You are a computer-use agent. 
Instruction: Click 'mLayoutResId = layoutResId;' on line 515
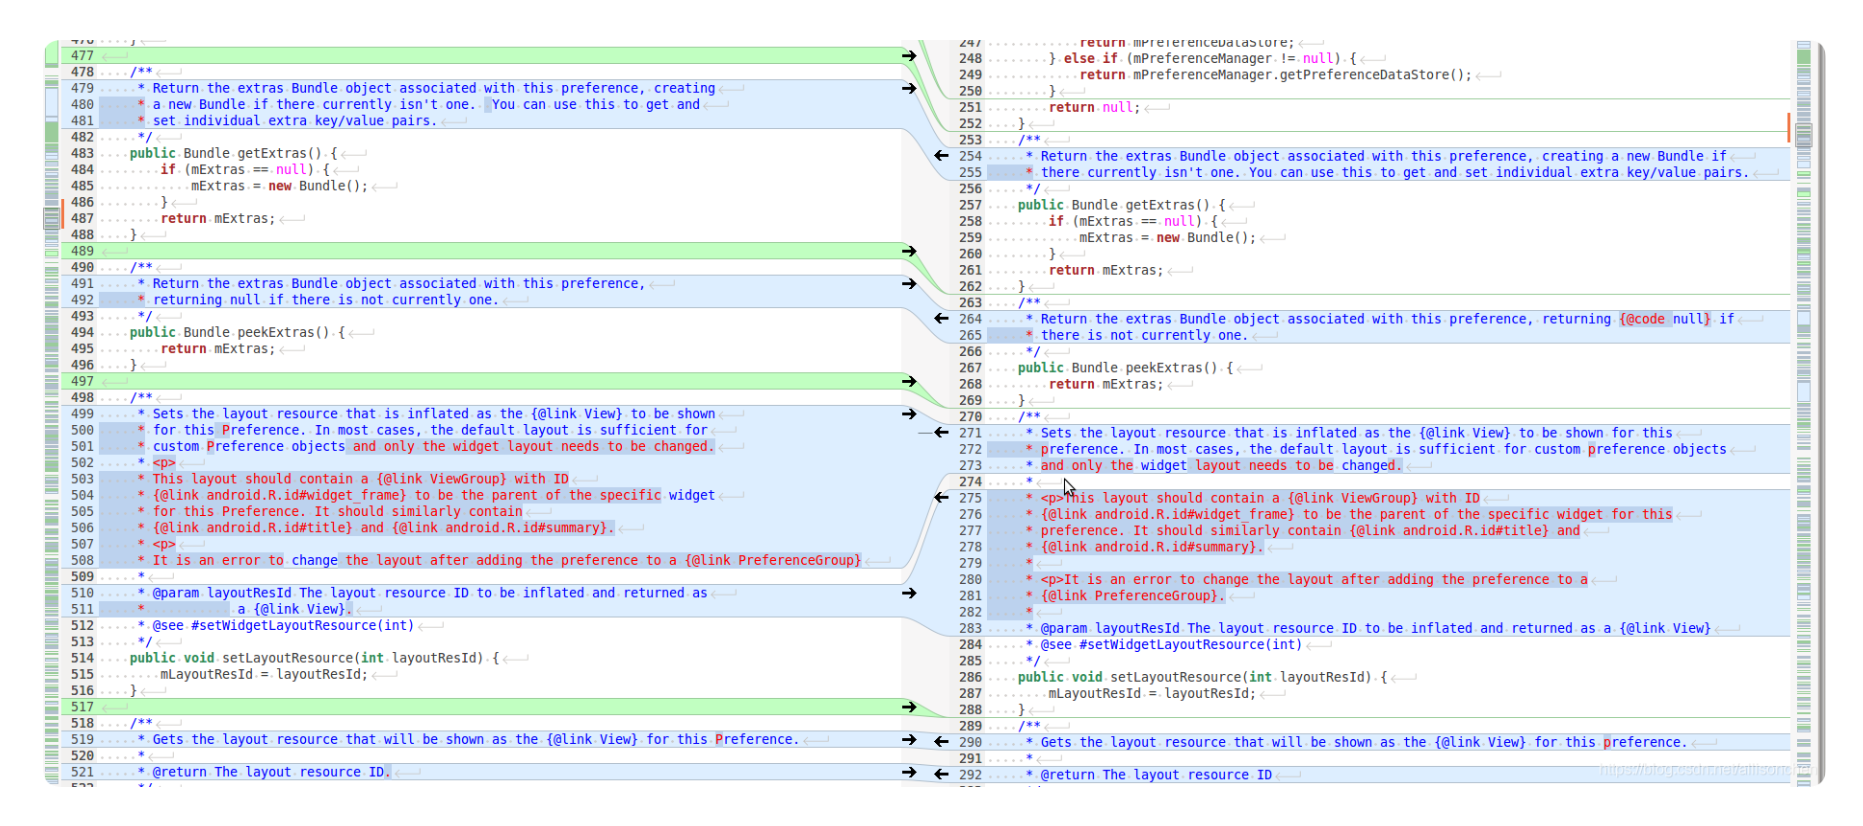pos(264,675)
